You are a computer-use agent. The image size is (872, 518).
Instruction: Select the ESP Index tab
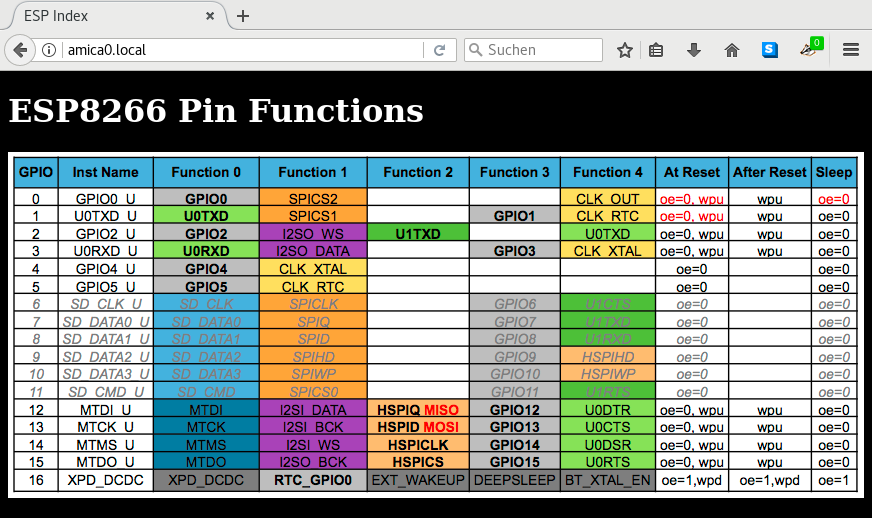100,16
